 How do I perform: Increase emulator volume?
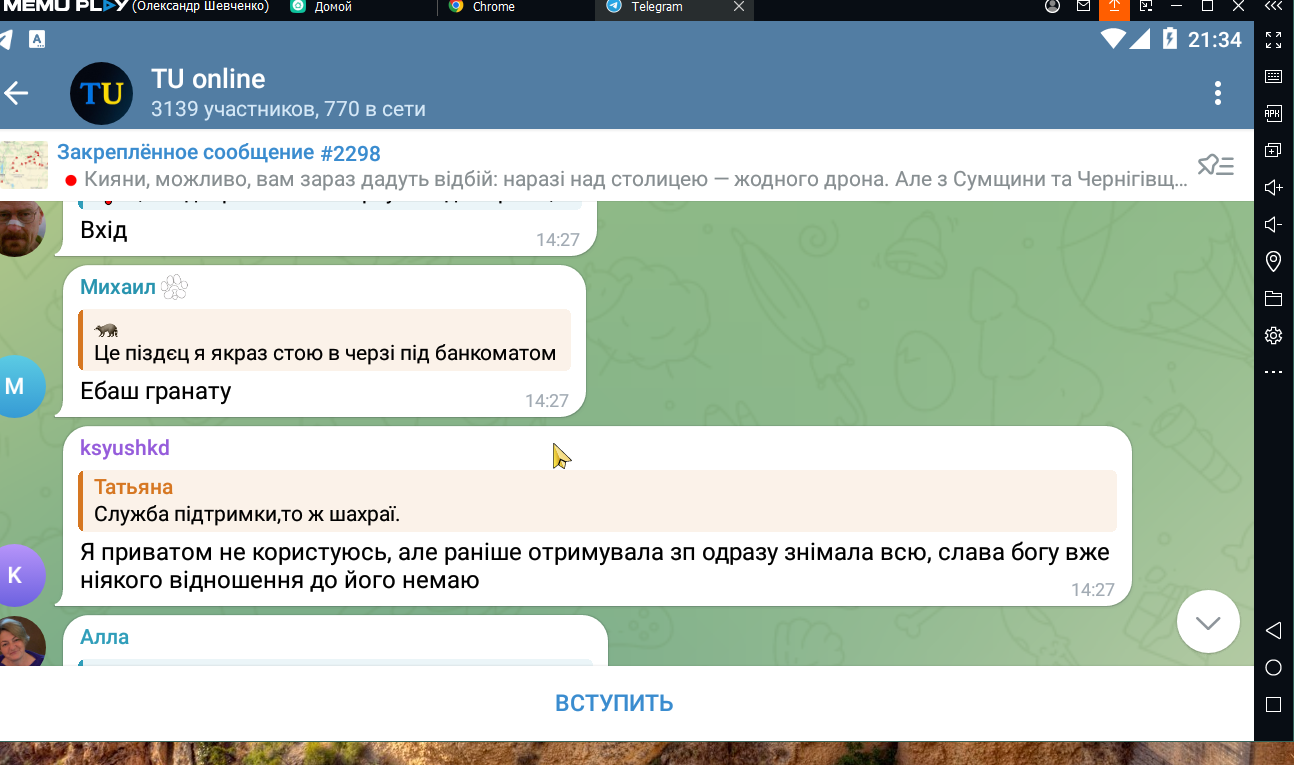click(1273, 187)
